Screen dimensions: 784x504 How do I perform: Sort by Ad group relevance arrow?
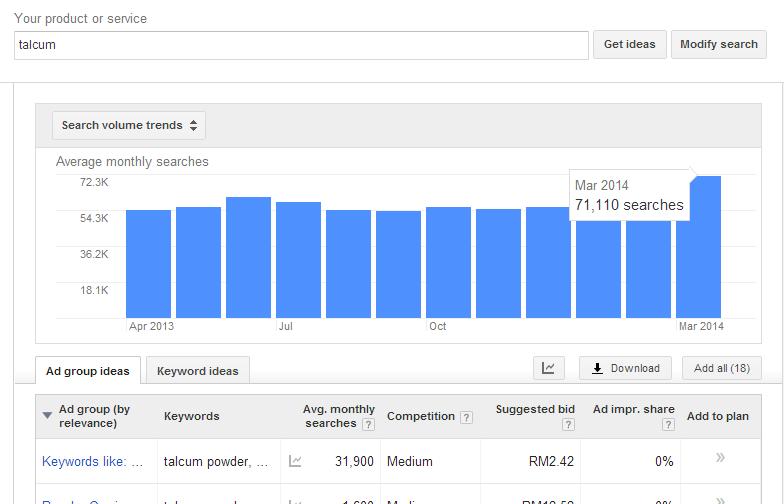coord(47,416)
